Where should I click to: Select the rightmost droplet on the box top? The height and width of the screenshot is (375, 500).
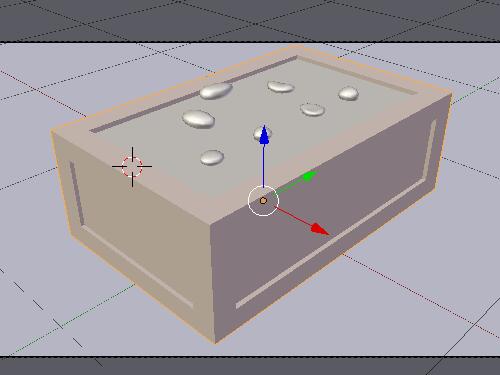pos(349,93)
